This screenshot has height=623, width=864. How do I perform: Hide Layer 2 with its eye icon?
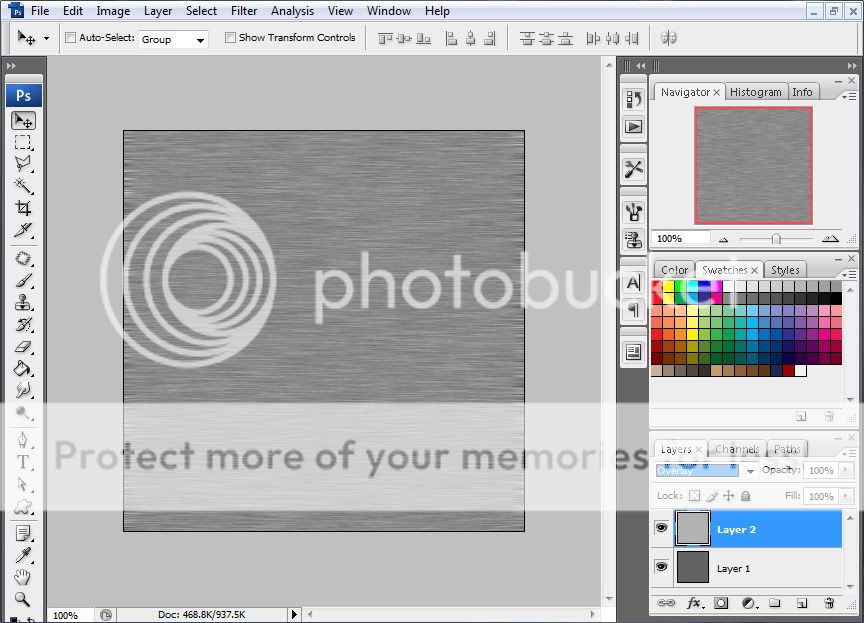coord(661,528)
